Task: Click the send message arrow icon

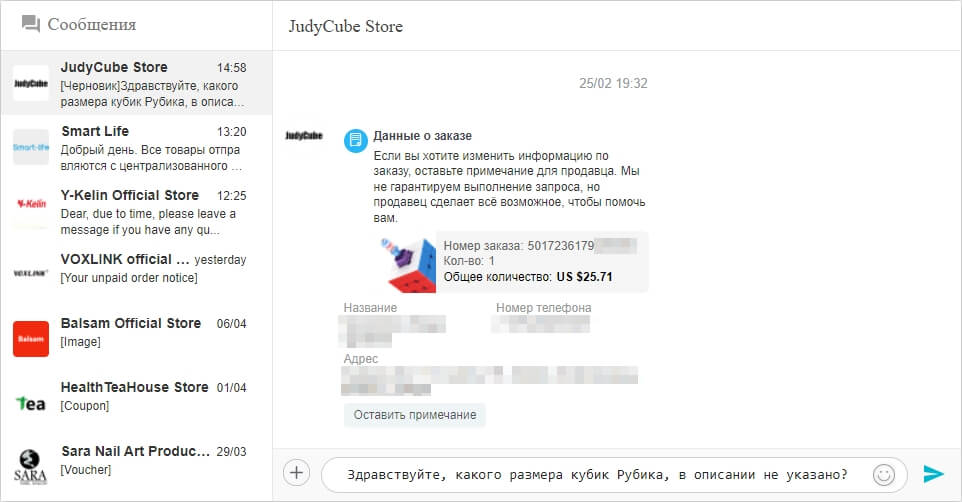Action: pos(933,474)
